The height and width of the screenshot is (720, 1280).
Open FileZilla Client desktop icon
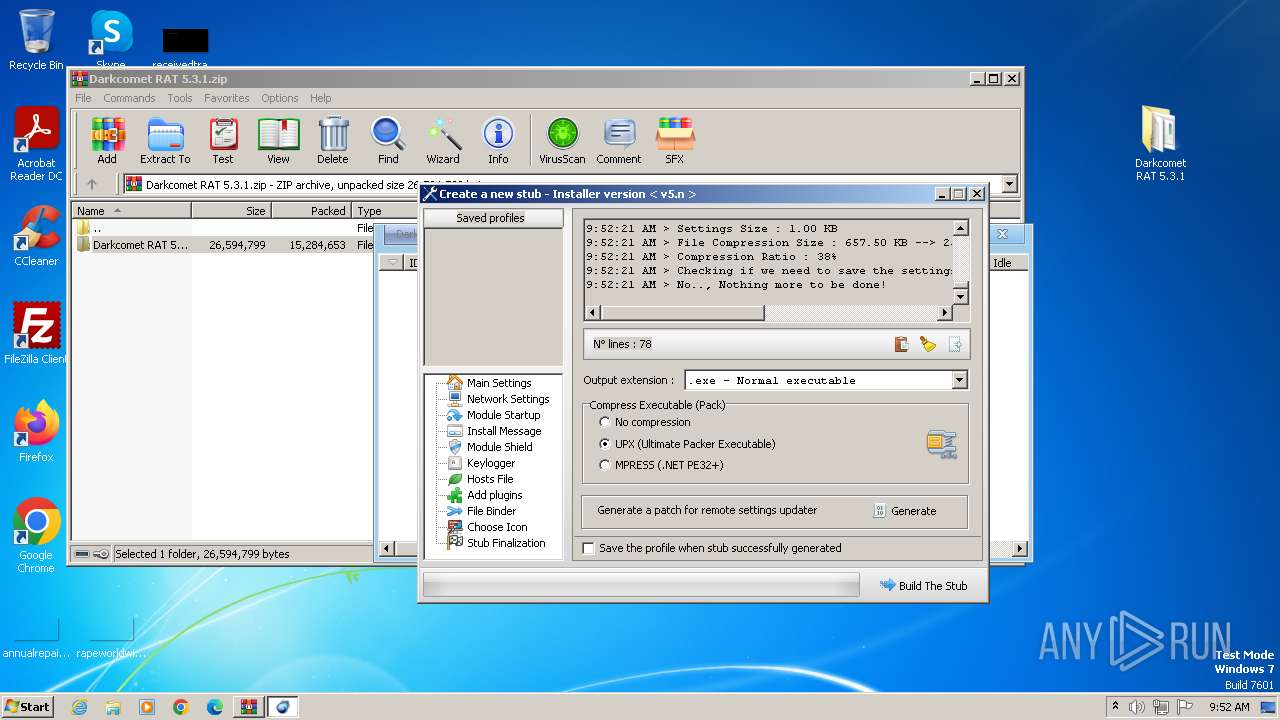[36, 334]
